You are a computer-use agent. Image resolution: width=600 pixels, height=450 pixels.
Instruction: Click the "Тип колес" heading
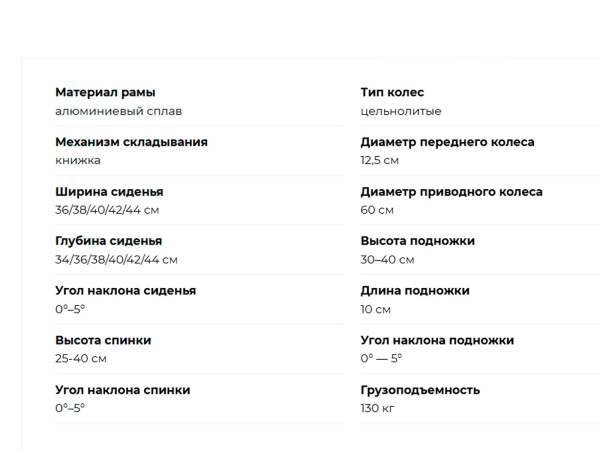click(x=392, y=92)
